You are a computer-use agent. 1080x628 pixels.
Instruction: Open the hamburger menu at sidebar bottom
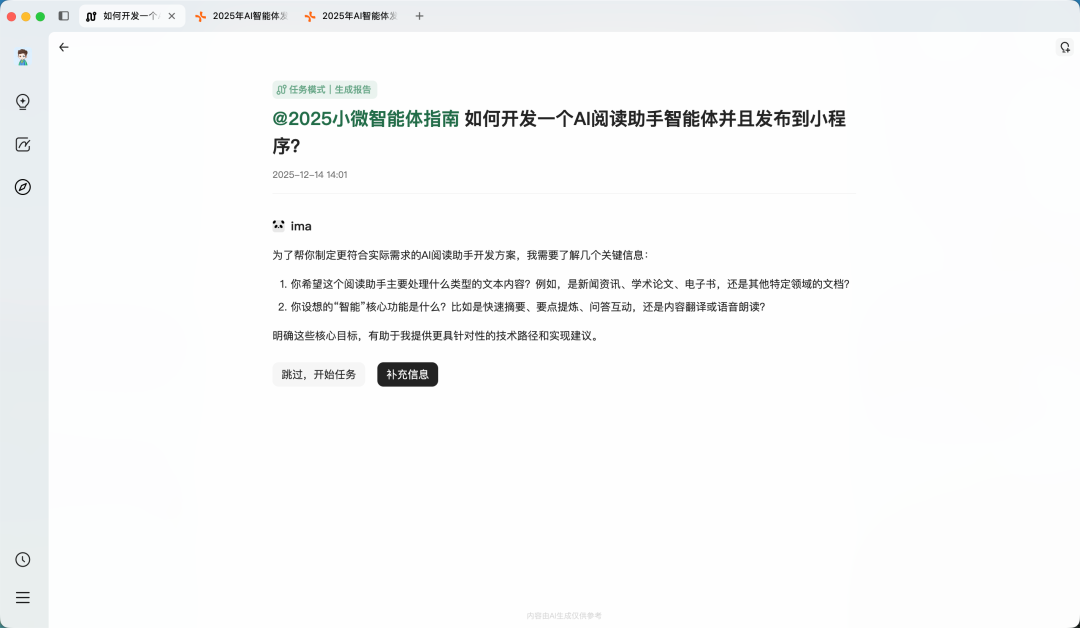pos(22,597)
